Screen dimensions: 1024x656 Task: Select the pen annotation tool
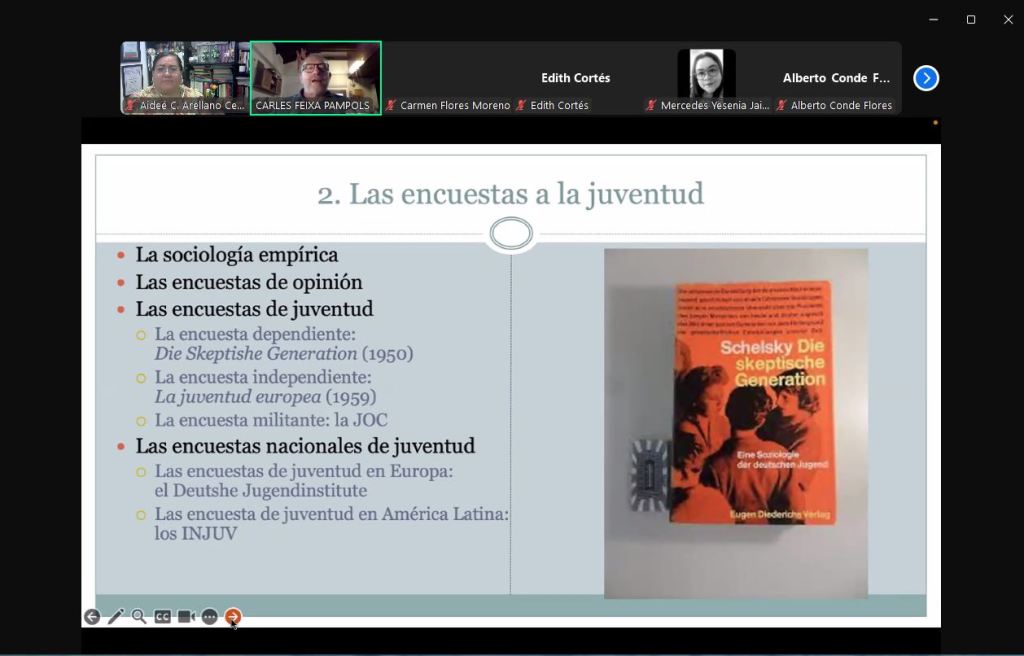point(116,617)
